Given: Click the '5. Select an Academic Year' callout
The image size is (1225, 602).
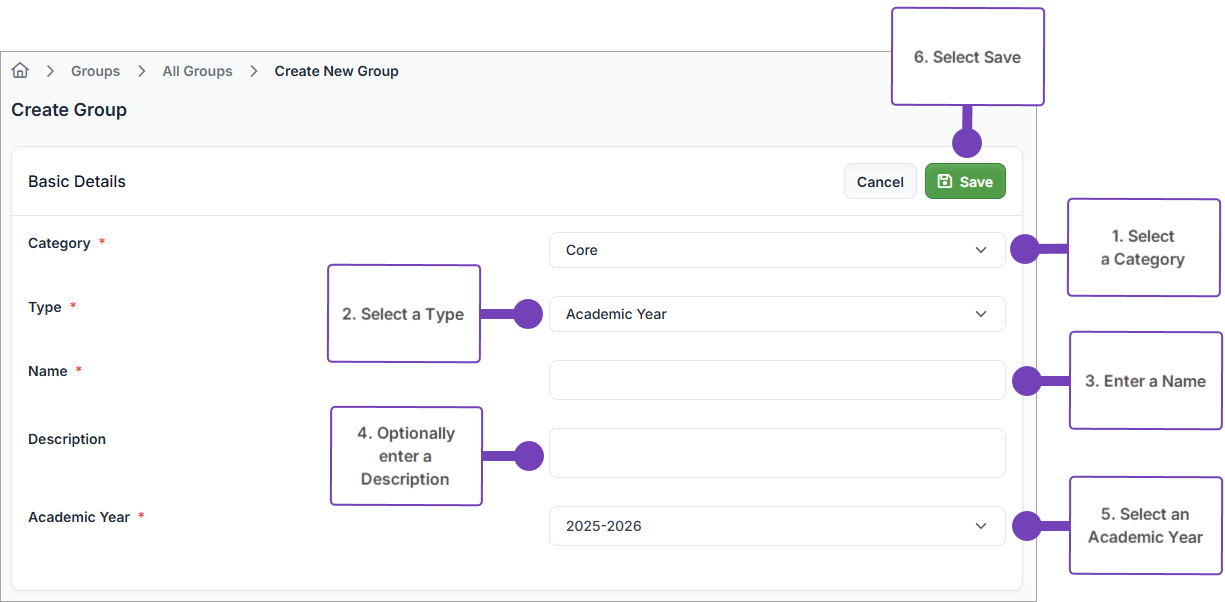Looking at the screenshot, I should [1145, 525].
